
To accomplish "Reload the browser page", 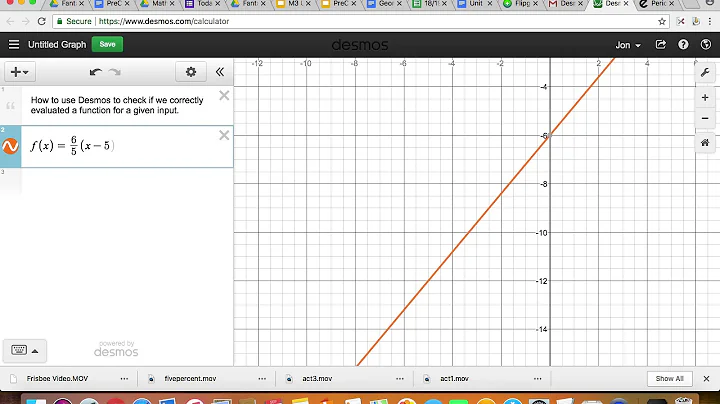I will pos(41,21).
